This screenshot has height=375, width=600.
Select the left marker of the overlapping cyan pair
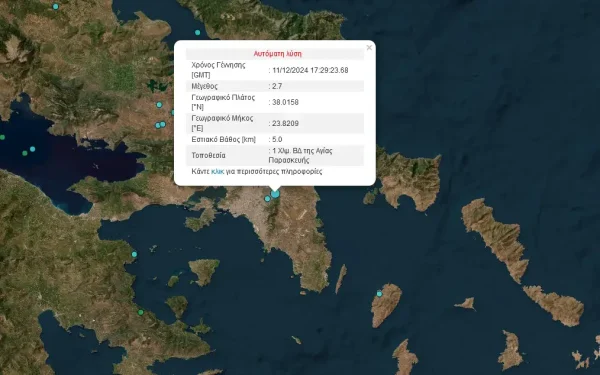point(158,125)
